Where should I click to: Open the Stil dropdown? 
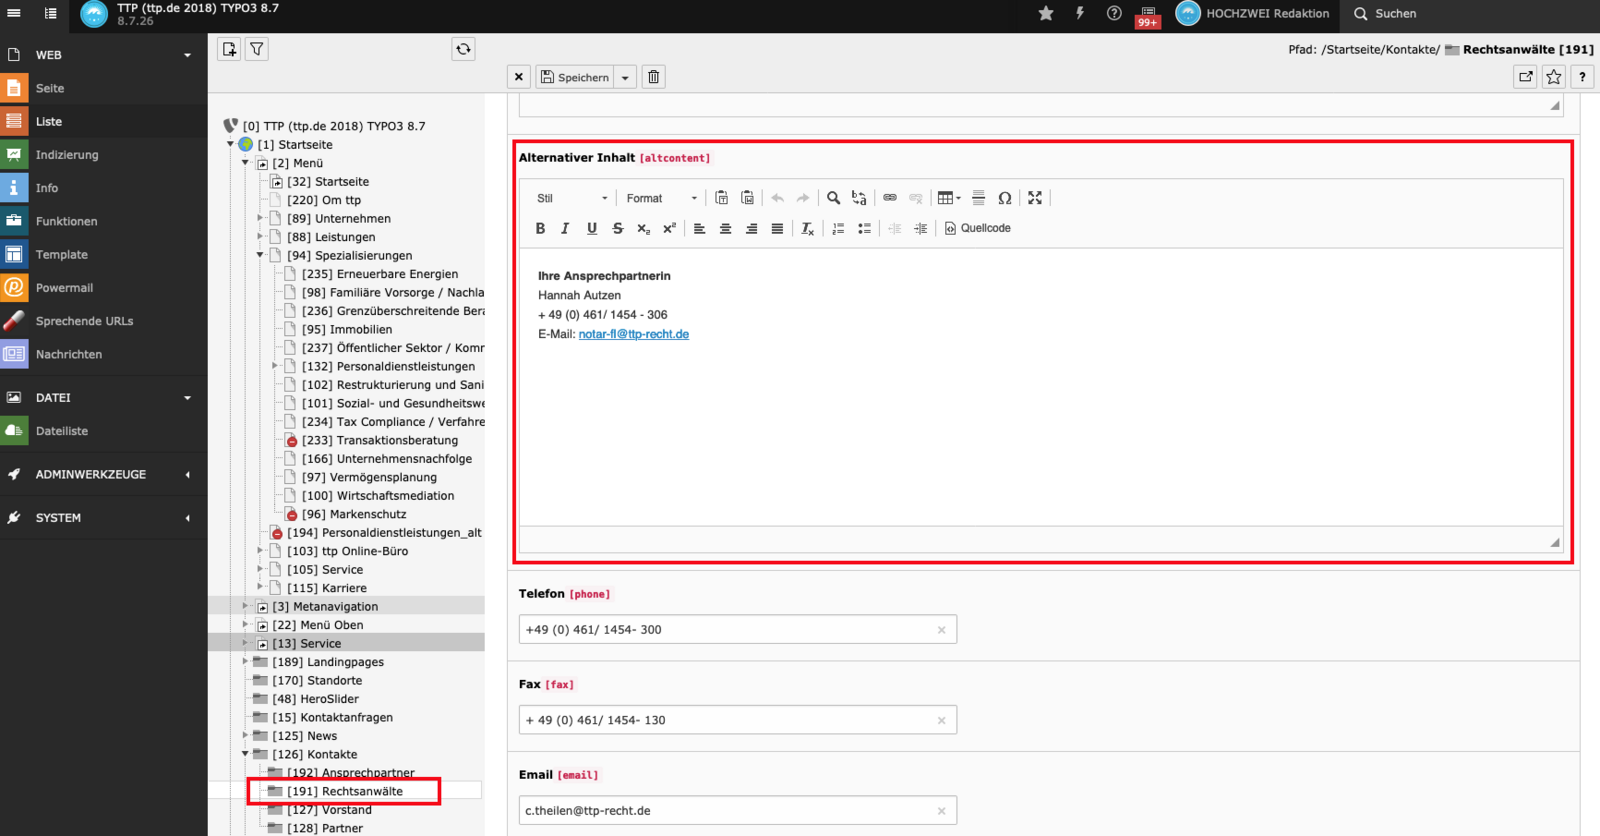point(571,198)
